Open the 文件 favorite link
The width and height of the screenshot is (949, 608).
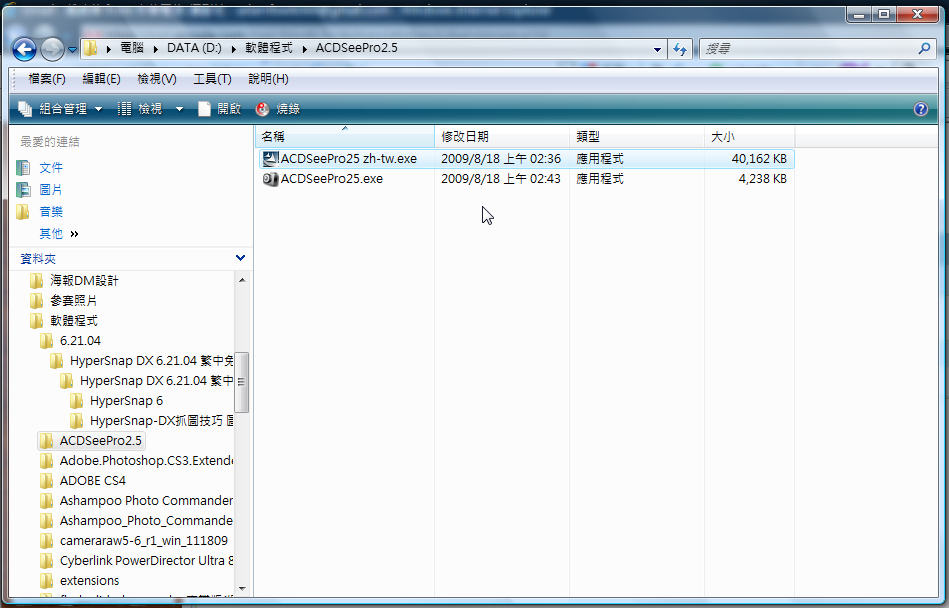(51, 168)
